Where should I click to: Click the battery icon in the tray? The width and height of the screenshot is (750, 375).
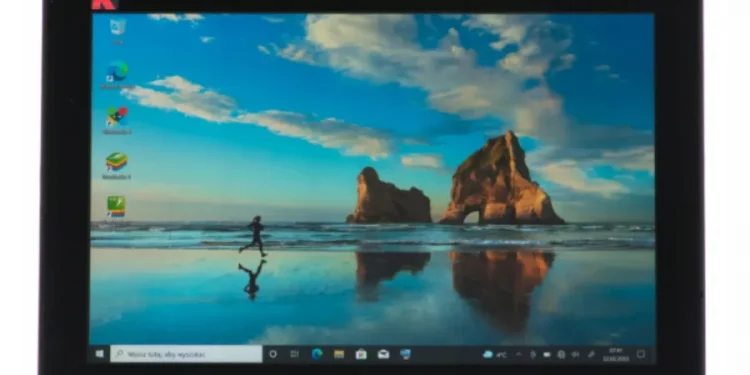tap(546, 354)
